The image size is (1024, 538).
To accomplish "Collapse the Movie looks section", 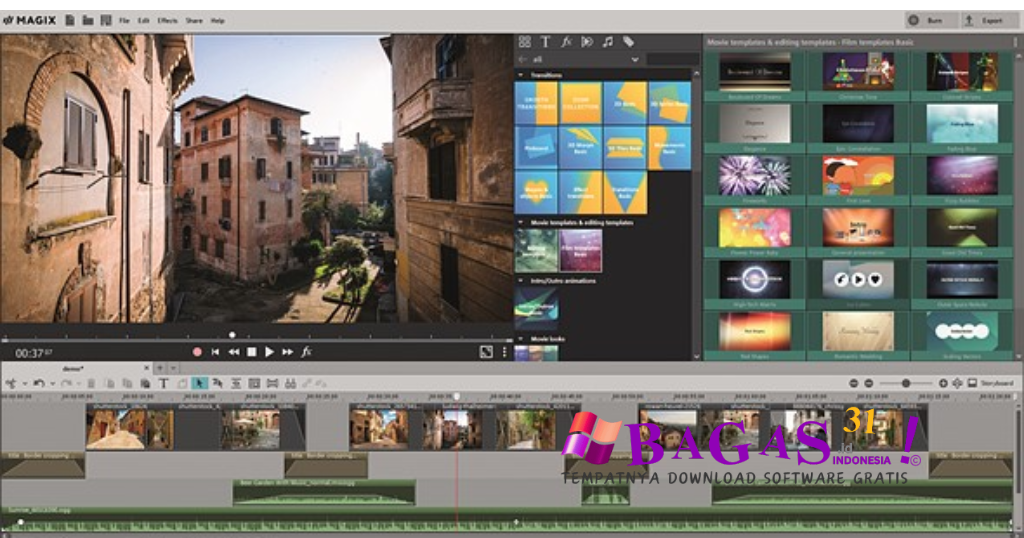I will point(520,339).
